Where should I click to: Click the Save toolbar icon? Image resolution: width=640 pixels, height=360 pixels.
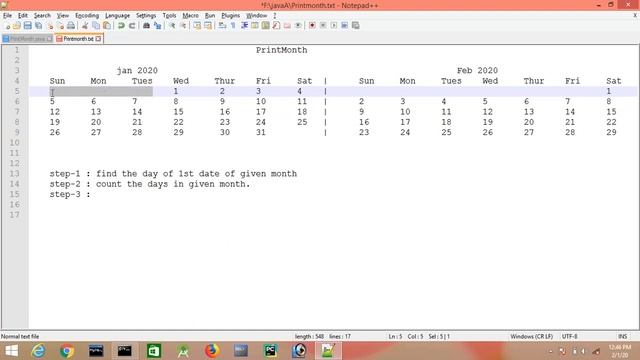[x=27, y=26]
